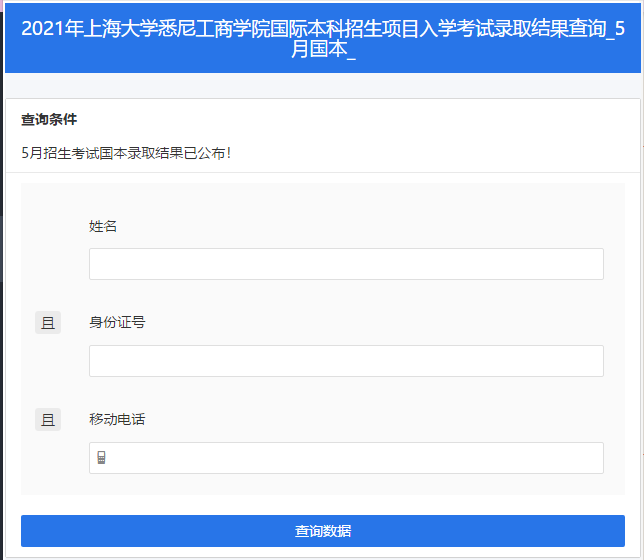Focus the 移动电话 input field
The height and width of the screenshot is (560, 644).
(x=356, y=458)
